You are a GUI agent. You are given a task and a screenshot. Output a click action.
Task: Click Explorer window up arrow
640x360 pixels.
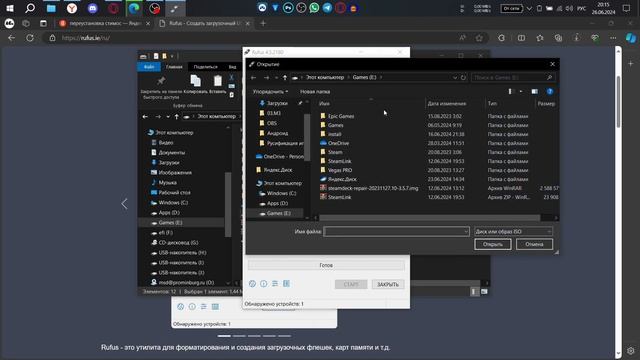point(176,117)
